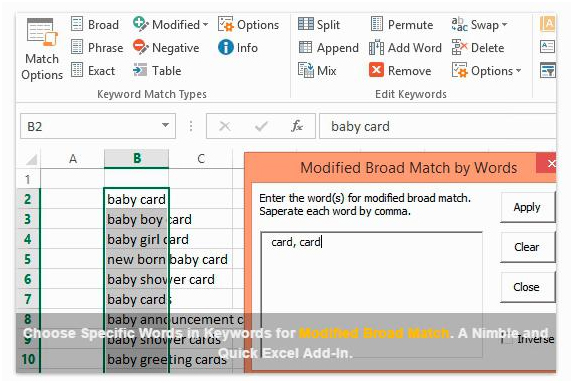Select the cell starting 'baby announcement'

137,319
